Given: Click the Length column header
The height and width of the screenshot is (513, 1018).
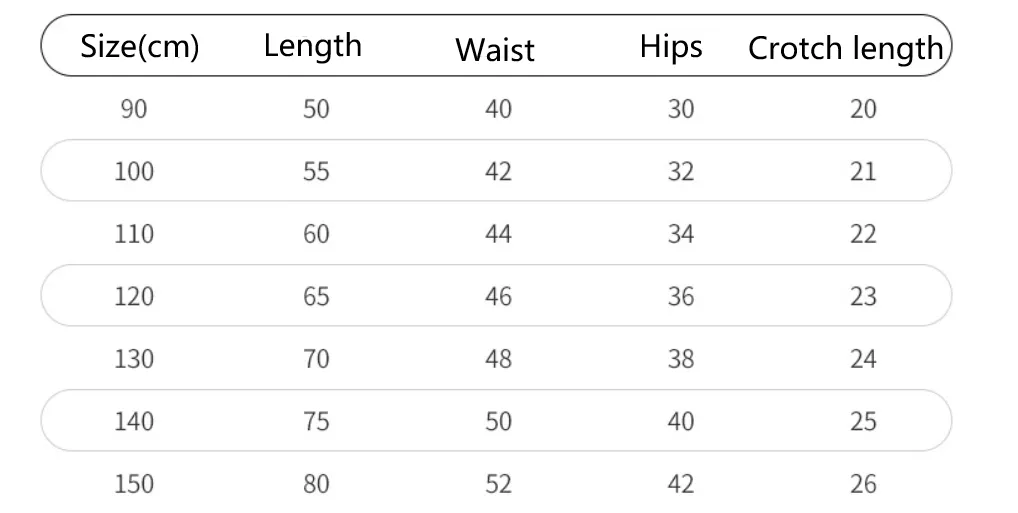Looking at the screenshot, I should (x=312, y=46).
